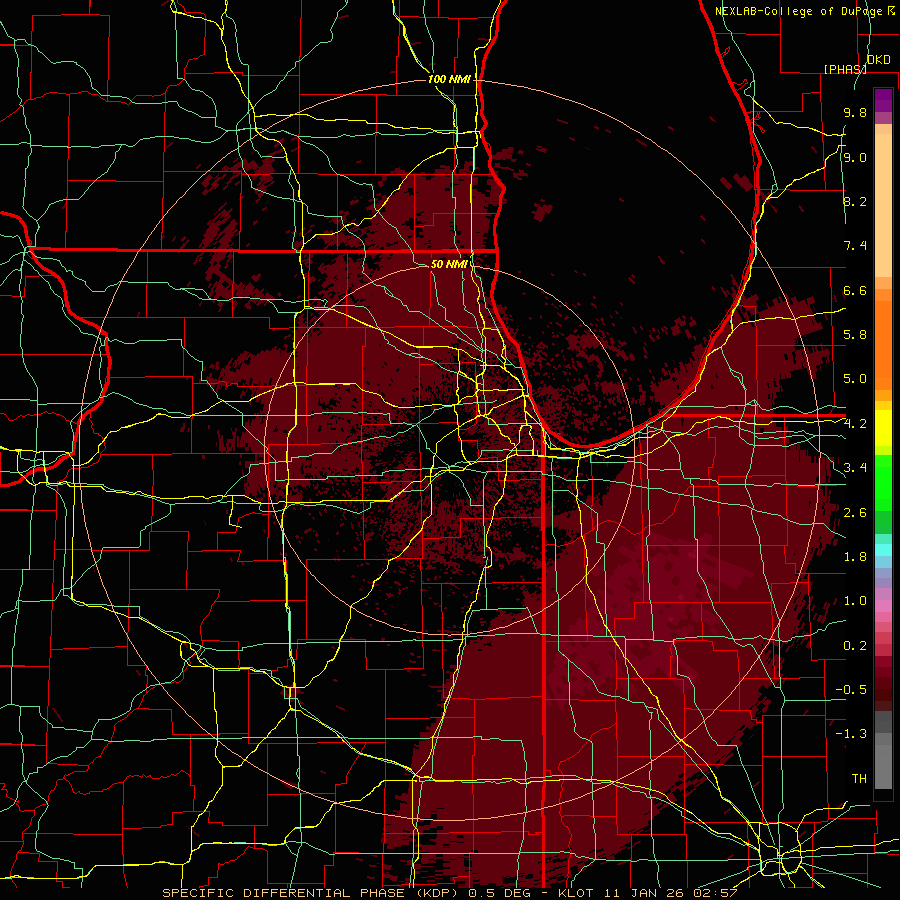The height and width of the screenshot is (900, 900).
Task: Click the pale peach section of the color bar
Action: 883,205
